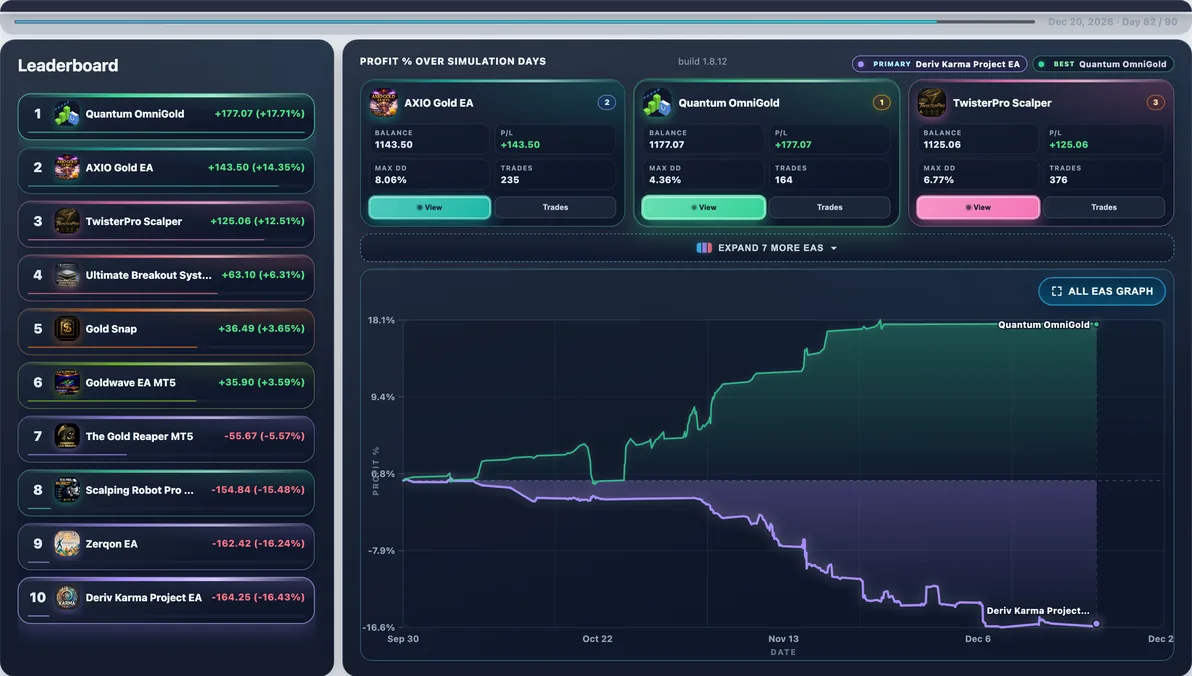Open Trades for TwisterPro Scalper
This screenshot has width=1192, height=676.
click(x=1104, y=208)
